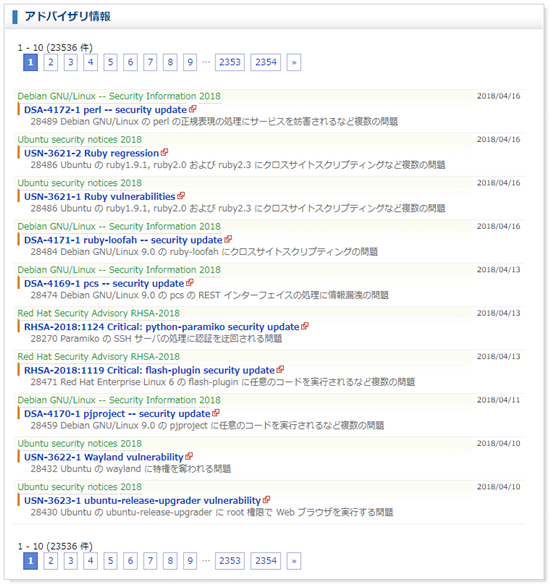Click the Red Hat Security Advisory RHSA-2018 category above flash-plugin
Screen dimensions: 550x584
pos(99,356)
